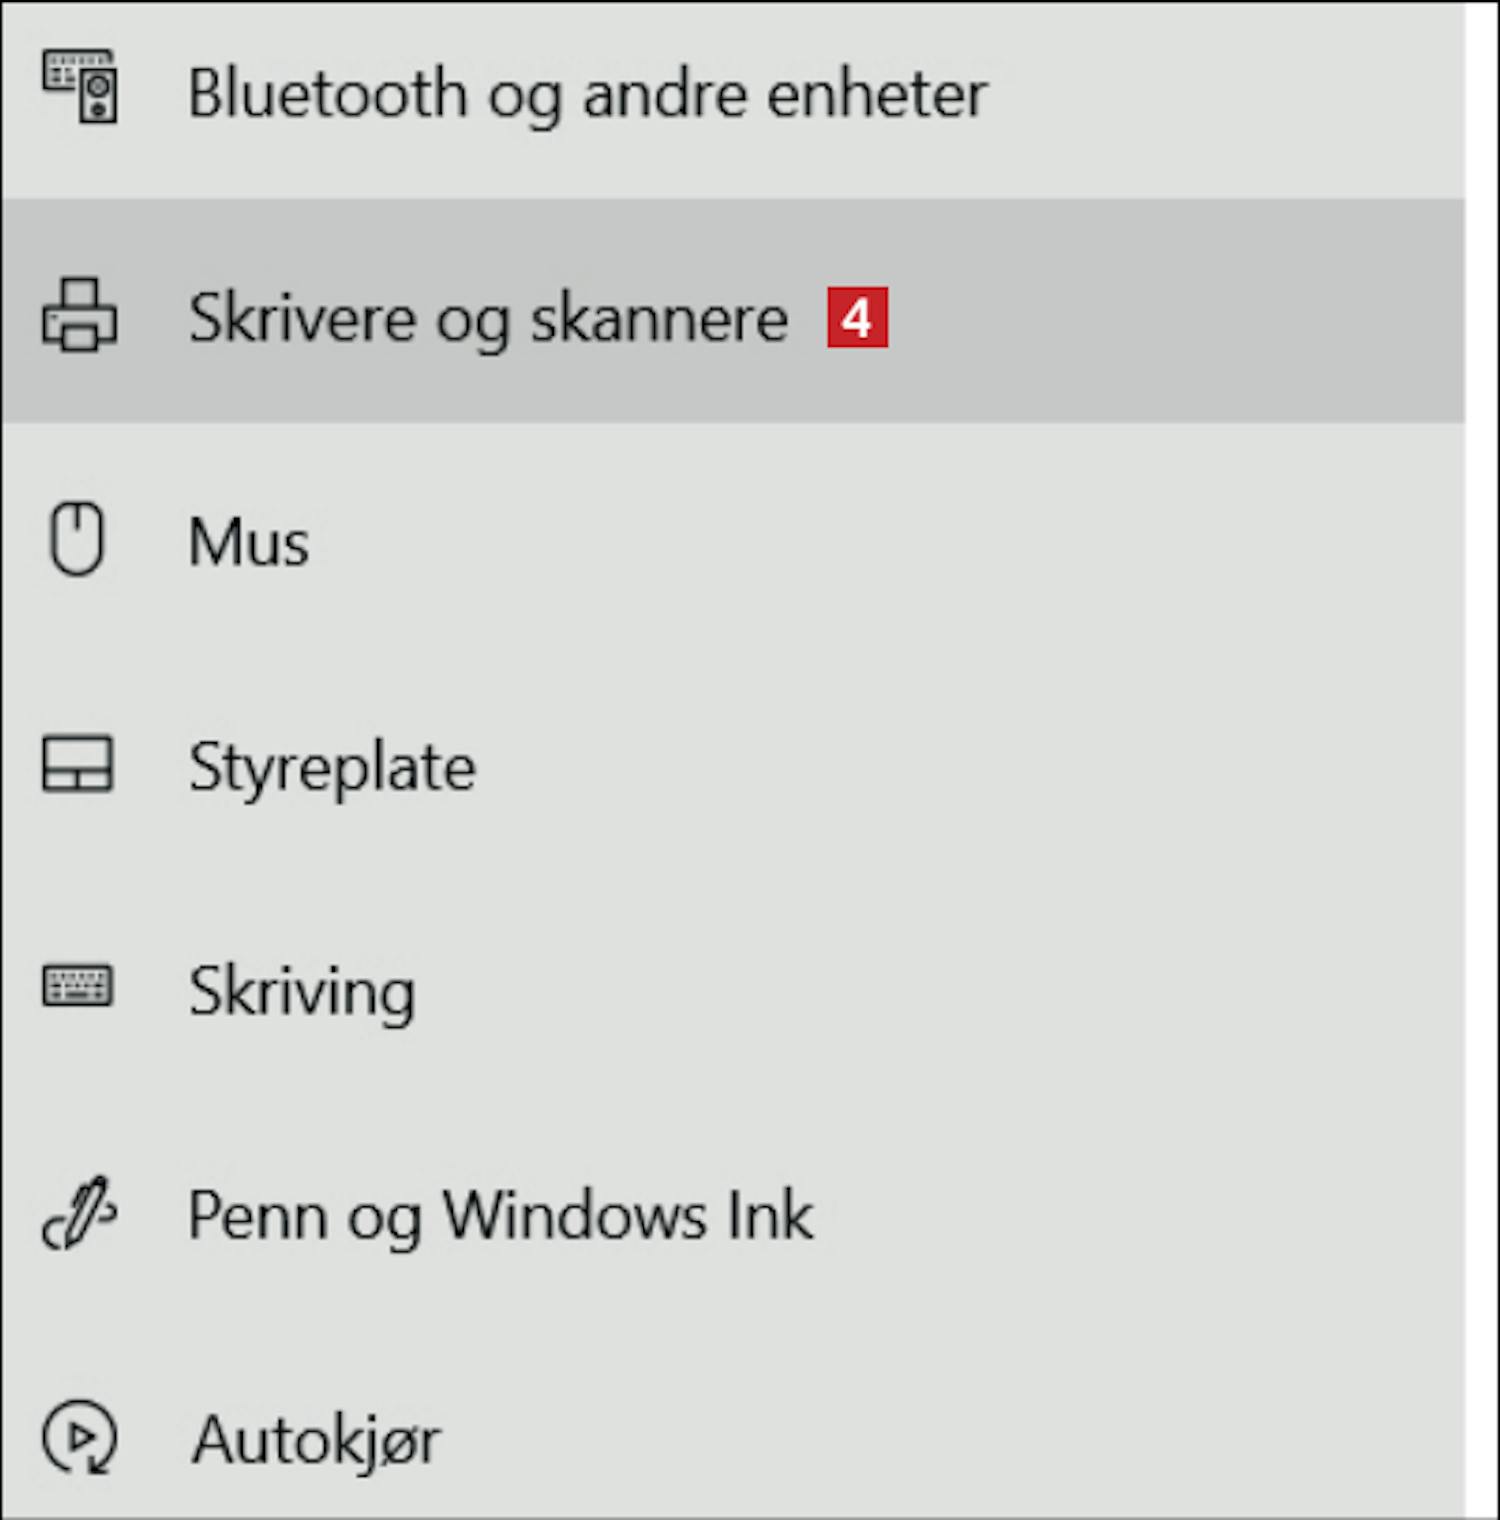Screen dimensions: 1500x1520
Task: Click the printer icon beside Skrivere
Action: pyautogui.click(x=79, y=315)
